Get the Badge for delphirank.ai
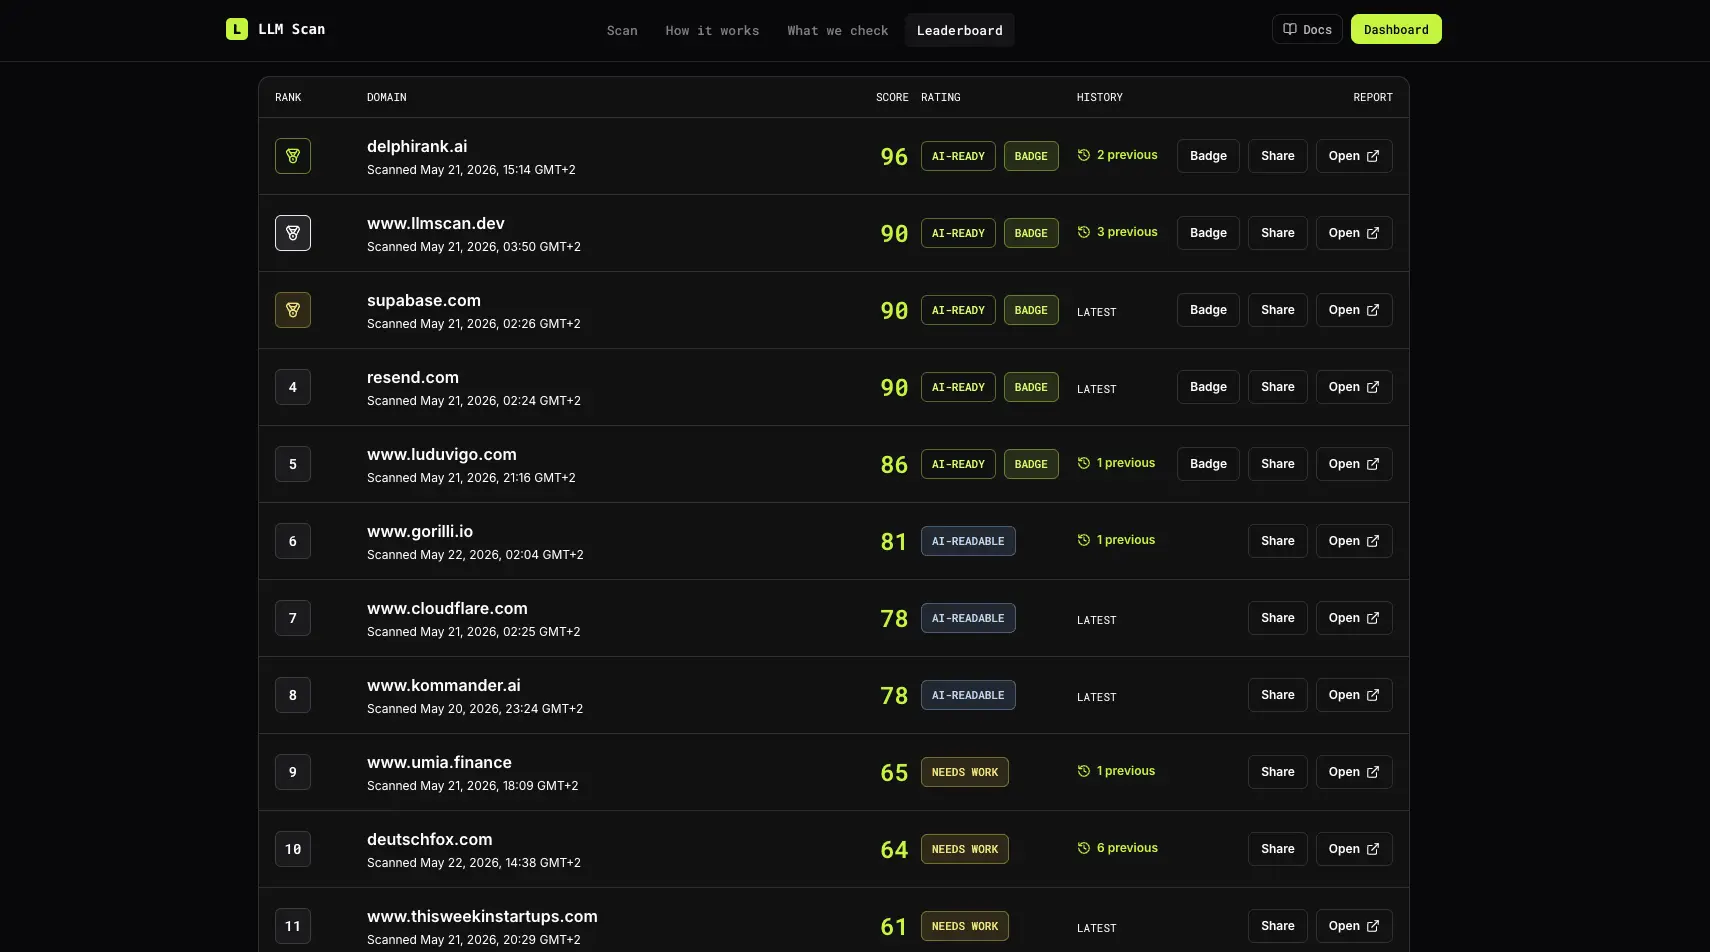Screen dimensions: 1710x952 click(x=1208, y=156)
